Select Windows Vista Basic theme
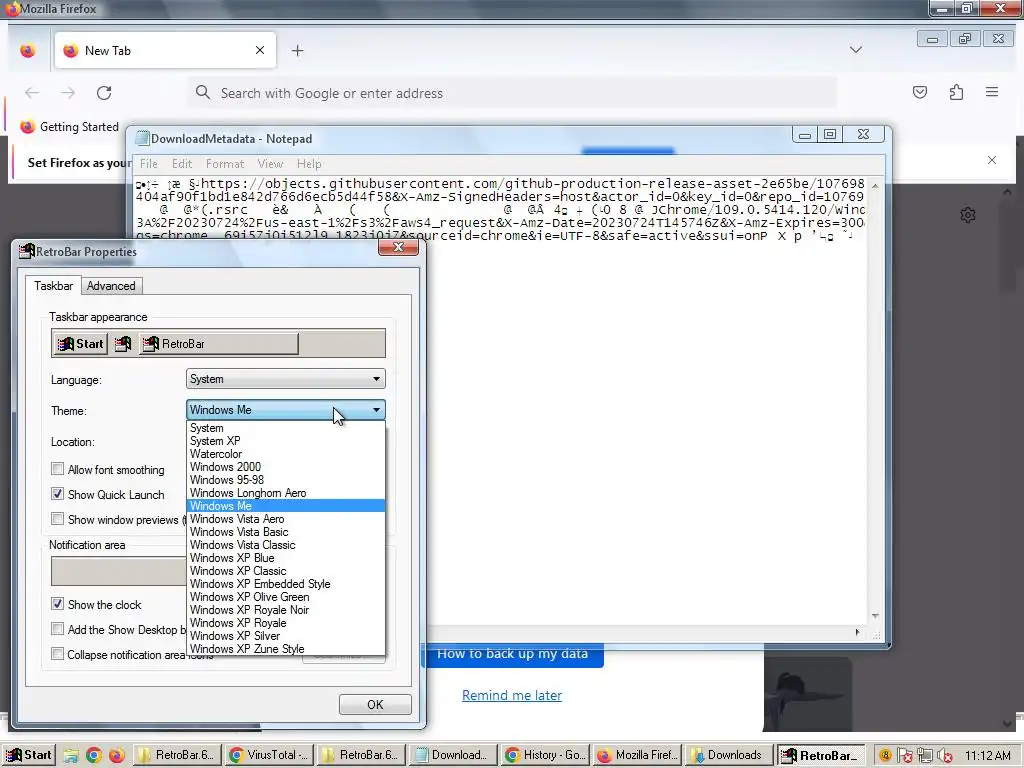The image size is (1024, 768). coord(285,532)
